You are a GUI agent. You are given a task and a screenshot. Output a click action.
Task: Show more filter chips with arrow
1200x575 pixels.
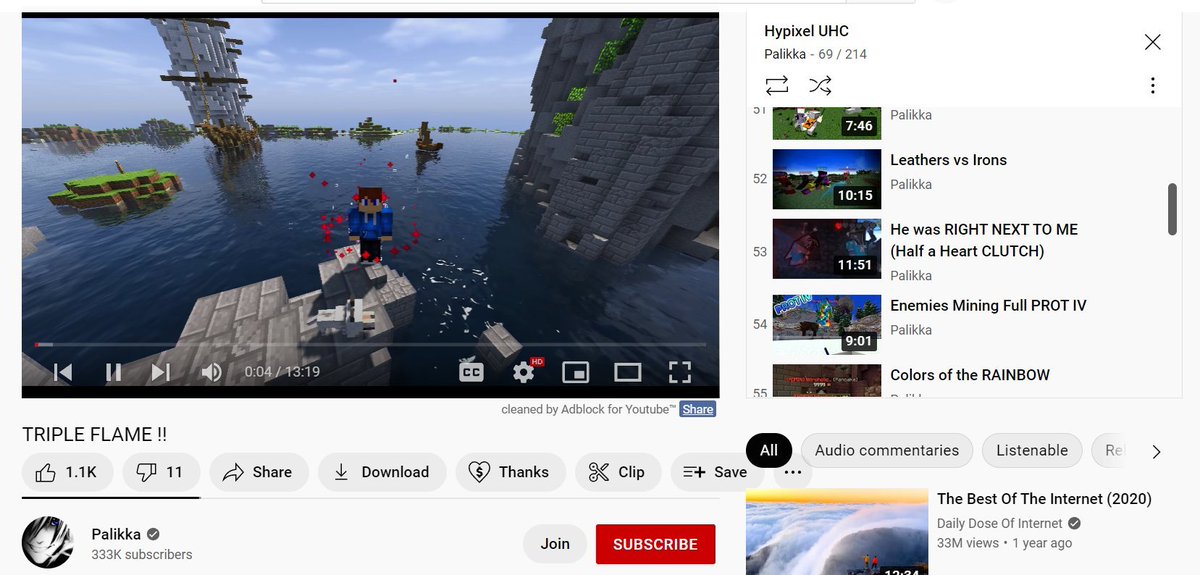pos(1156,451)
